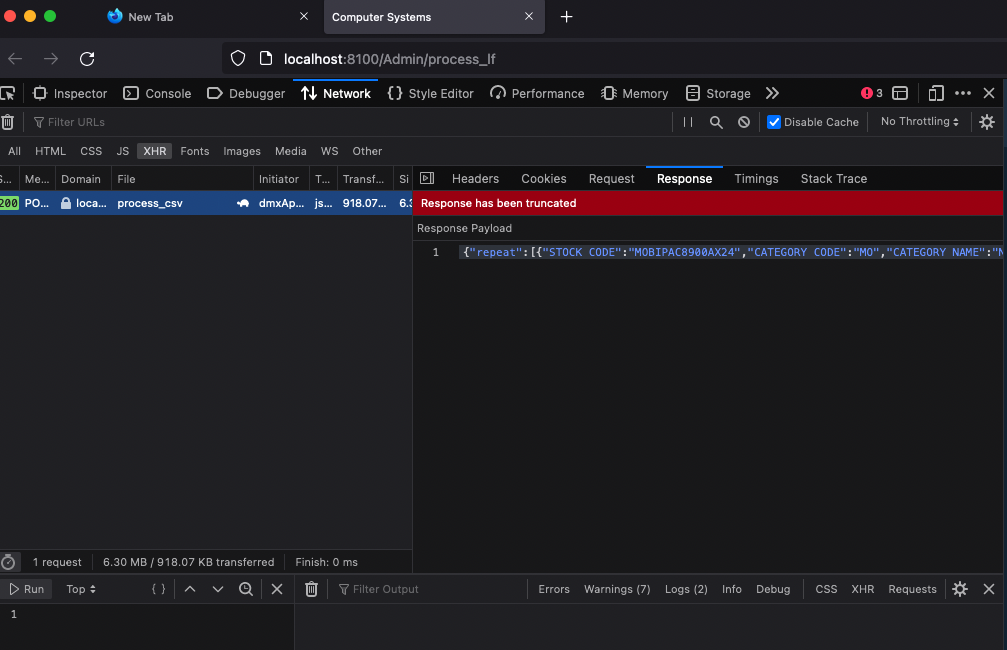Image resolution: width=1007 pixels, height=650 pixels.
Task: Click the performance analysis stopwatch icon
Action: [8, 563]
